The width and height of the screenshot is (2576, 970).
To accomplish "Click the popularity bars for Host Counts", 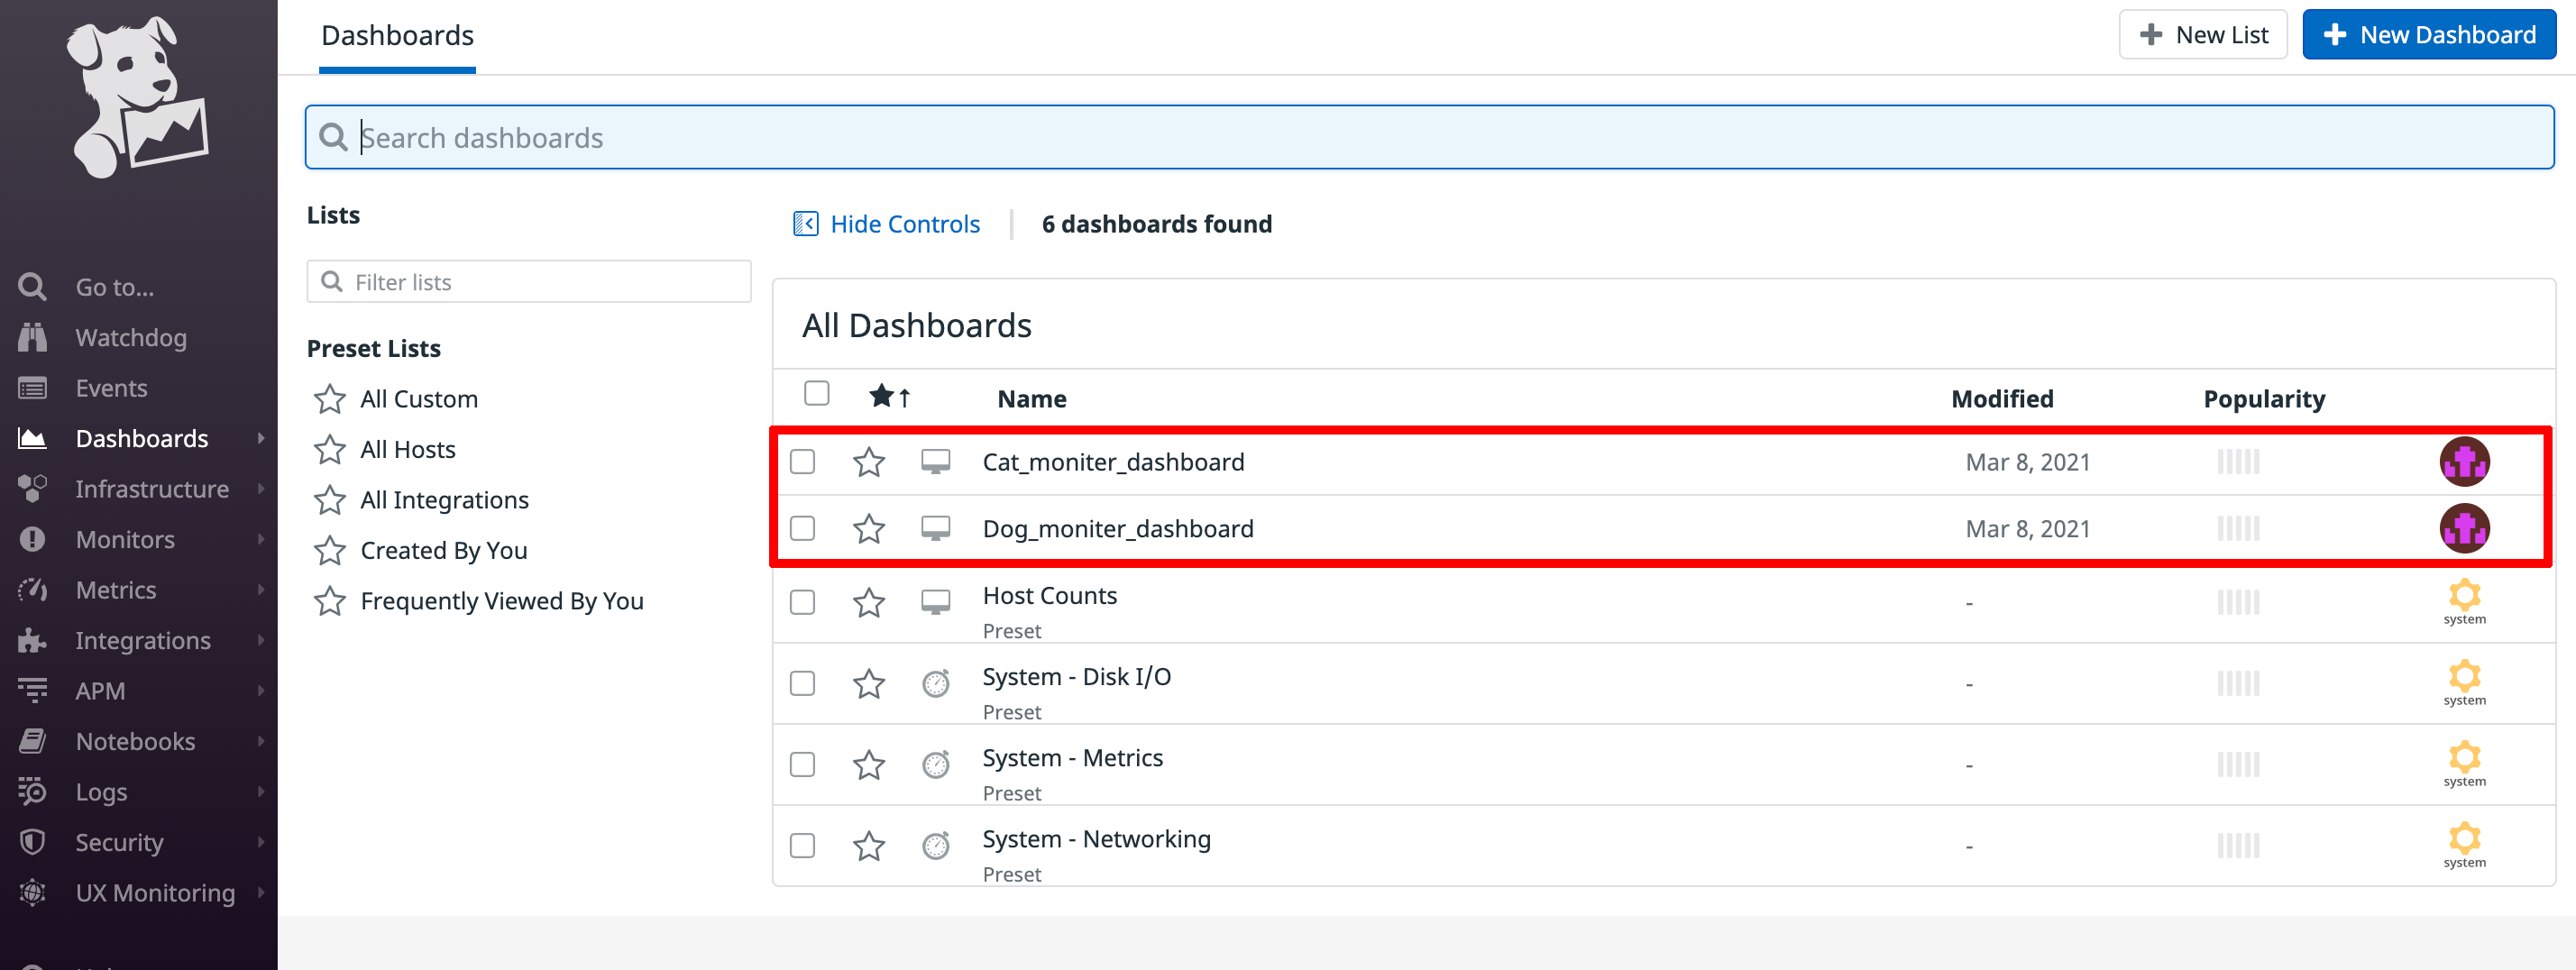I will pos(2237,602).
